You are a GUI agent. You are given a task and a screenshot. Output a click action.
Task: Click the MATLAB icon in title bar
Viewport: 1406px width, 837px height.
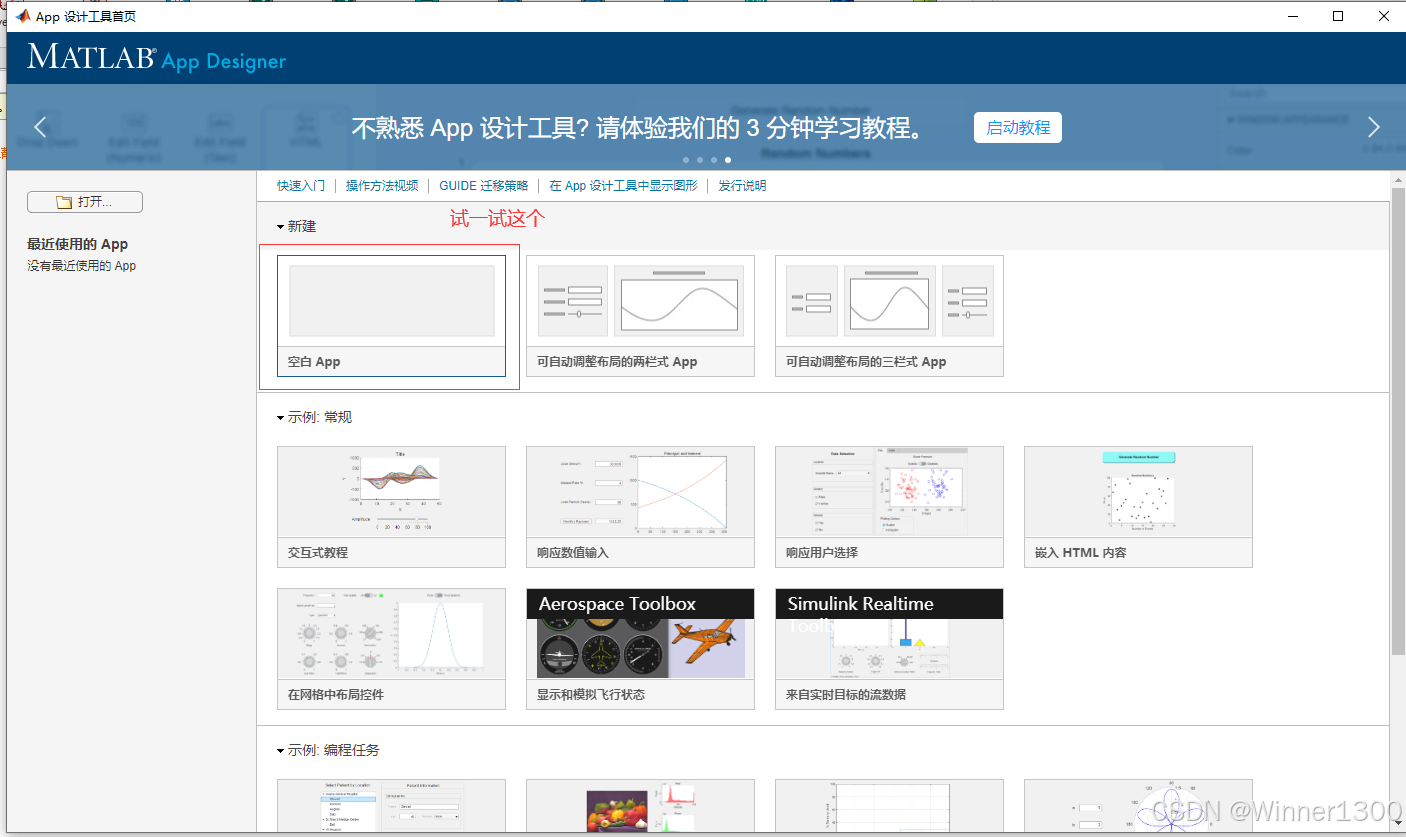(x=22, y=16)
